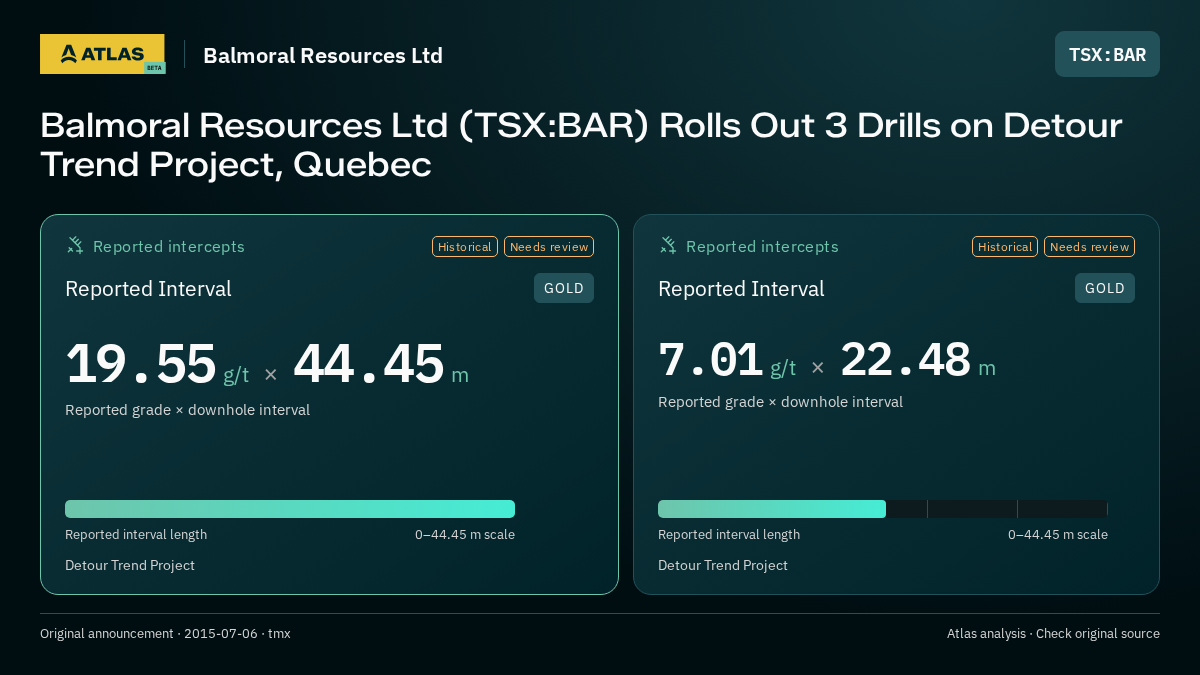This screenshot has height=675, width=1200.
Task: Click the GOLD badge in the 7.01 g/t card
Action: 1105,288
